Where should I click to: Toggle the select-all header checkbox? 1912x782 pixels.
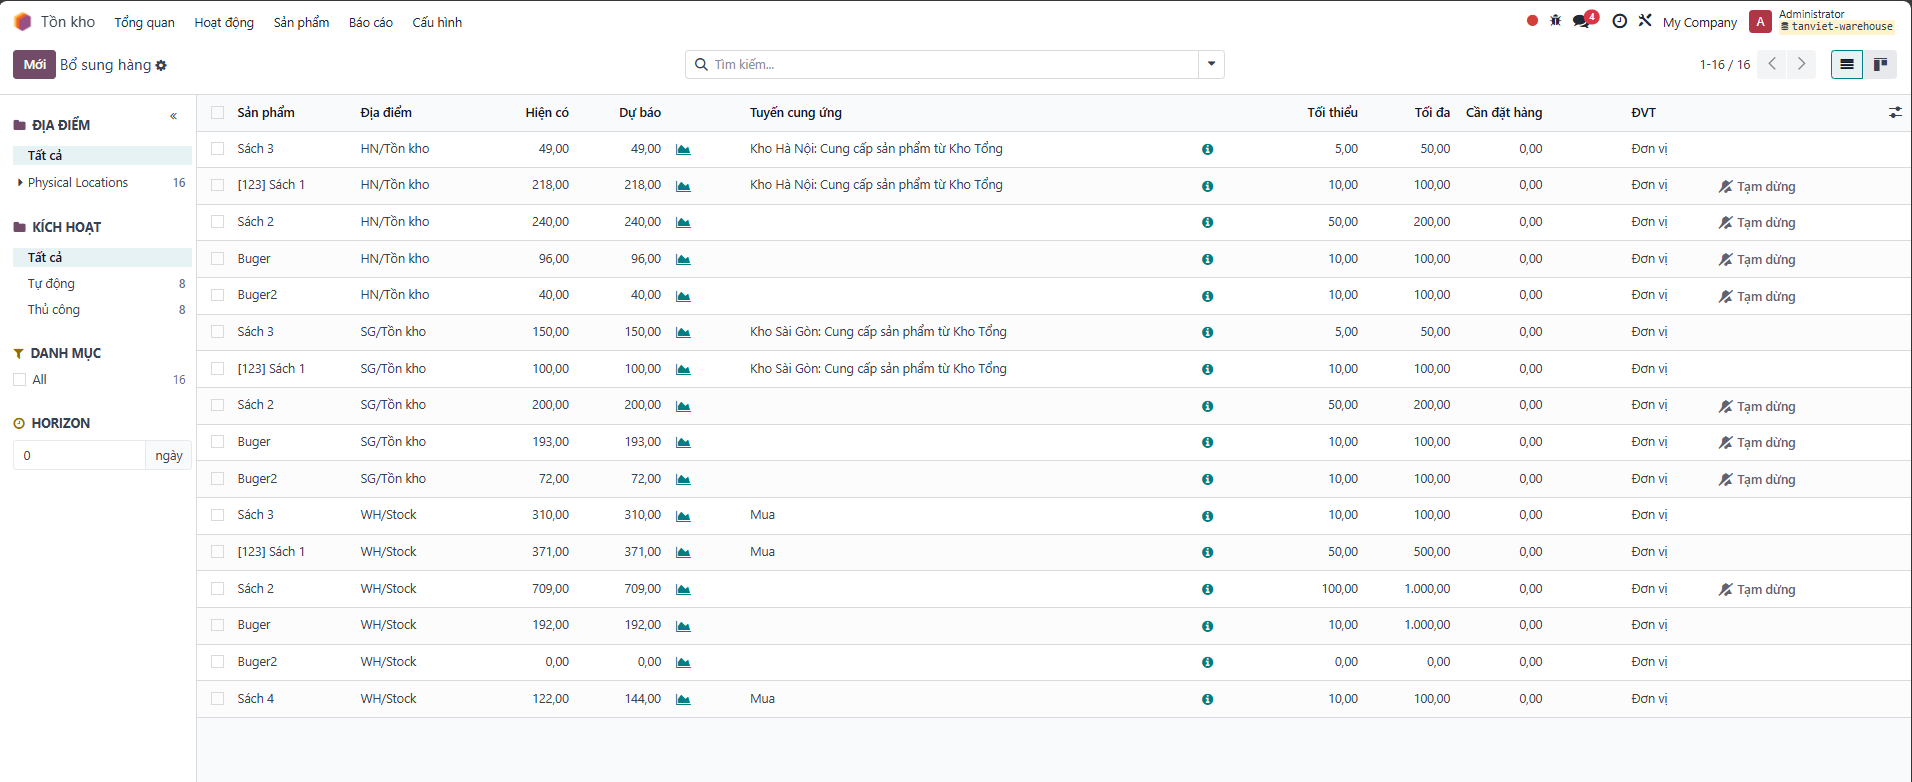(217, 113)
